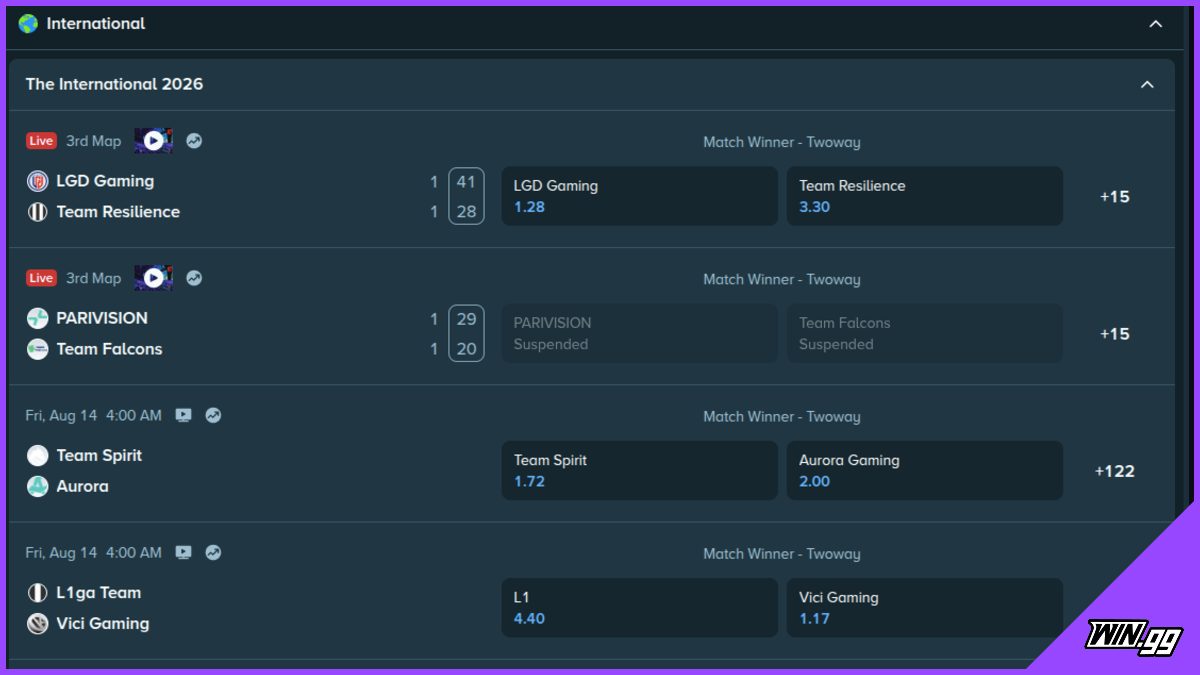Screen dimensions: 1200x675
Task: Click the 29 / 20 live score box
Action: tap(466, 333)
